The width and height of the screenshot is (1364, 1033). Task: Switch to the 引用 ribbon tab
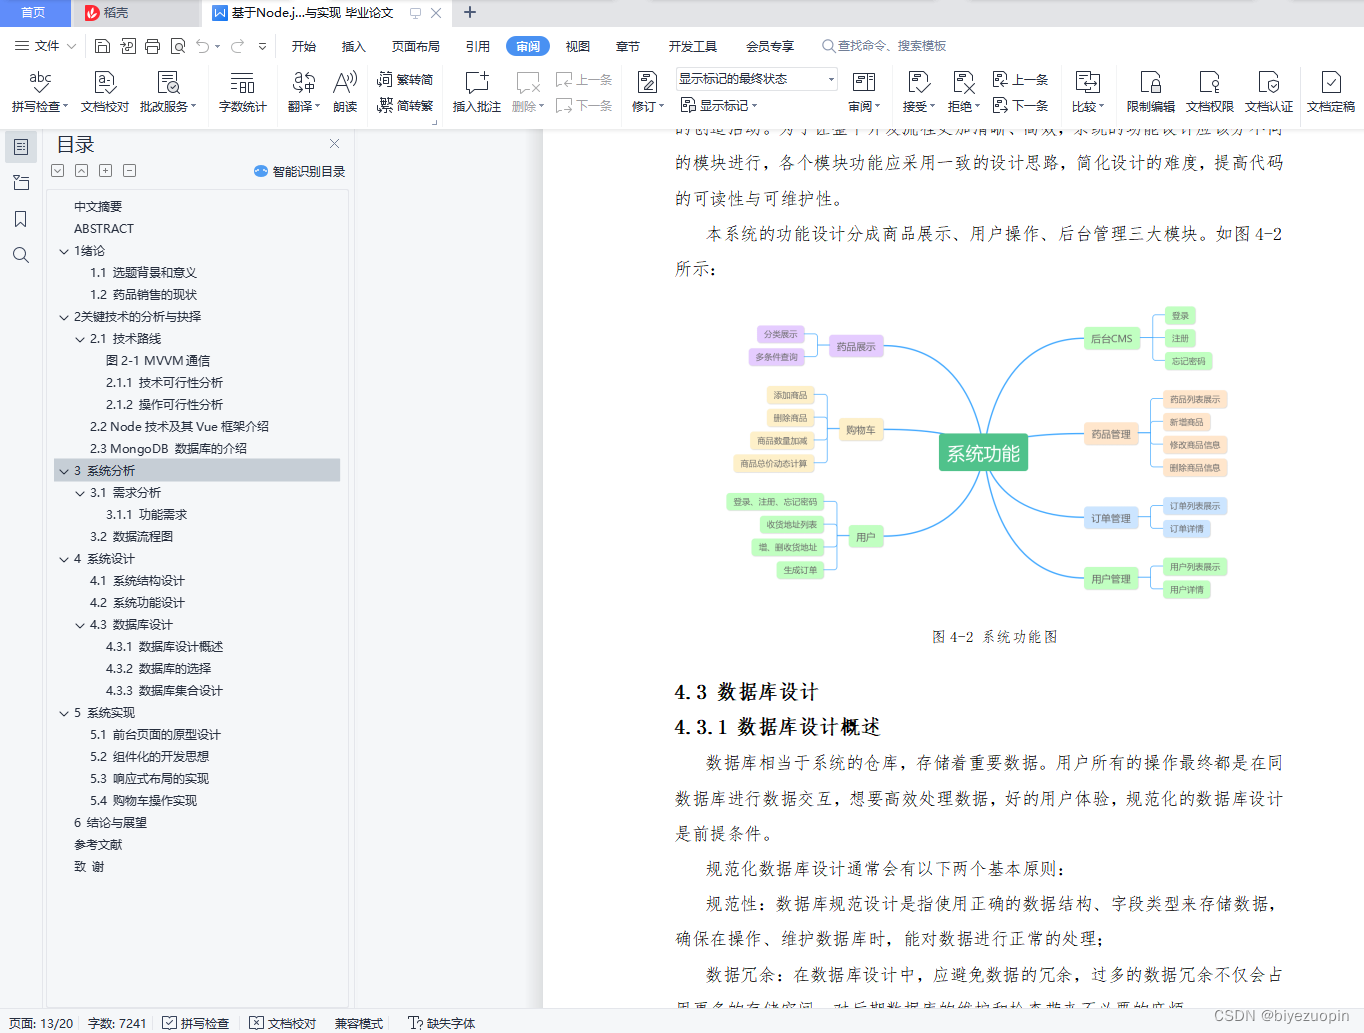click(478, 46)
